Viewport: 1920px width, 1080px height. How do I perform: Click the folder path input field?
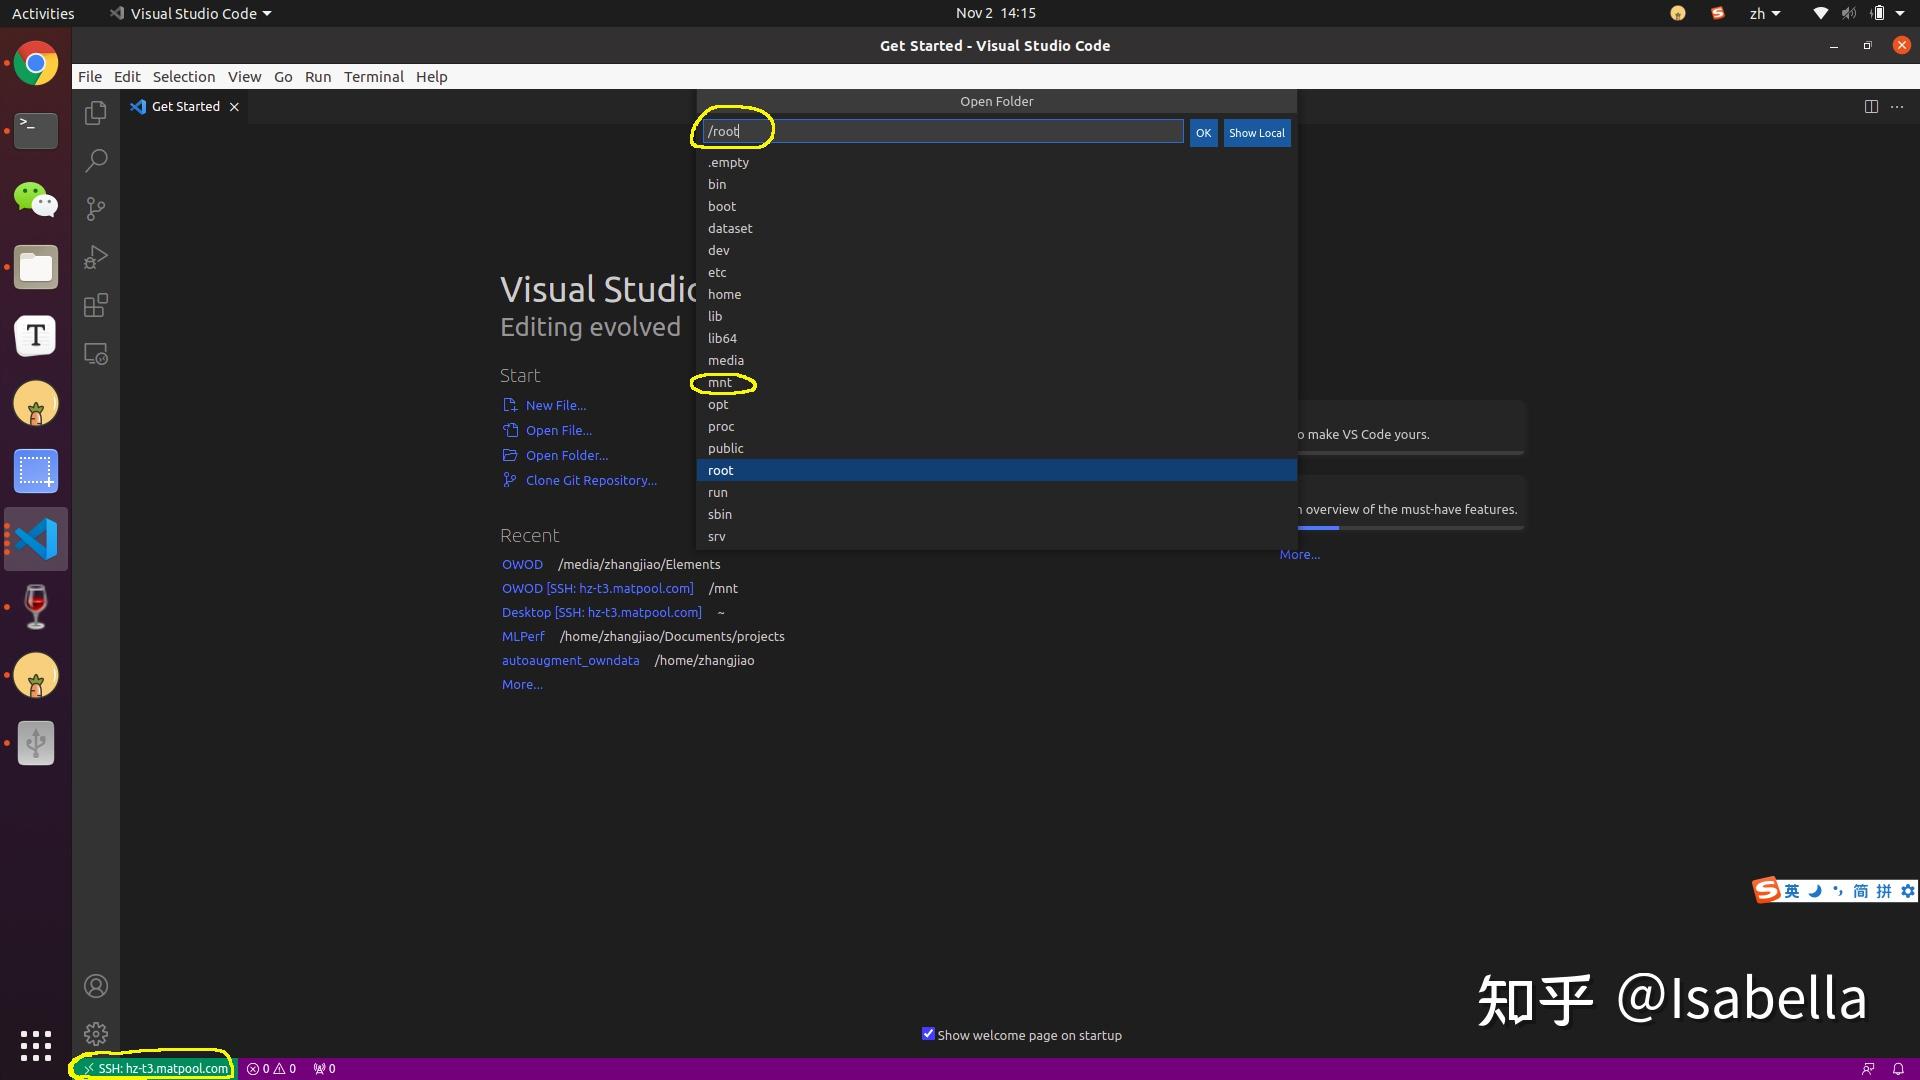(942, 132)
